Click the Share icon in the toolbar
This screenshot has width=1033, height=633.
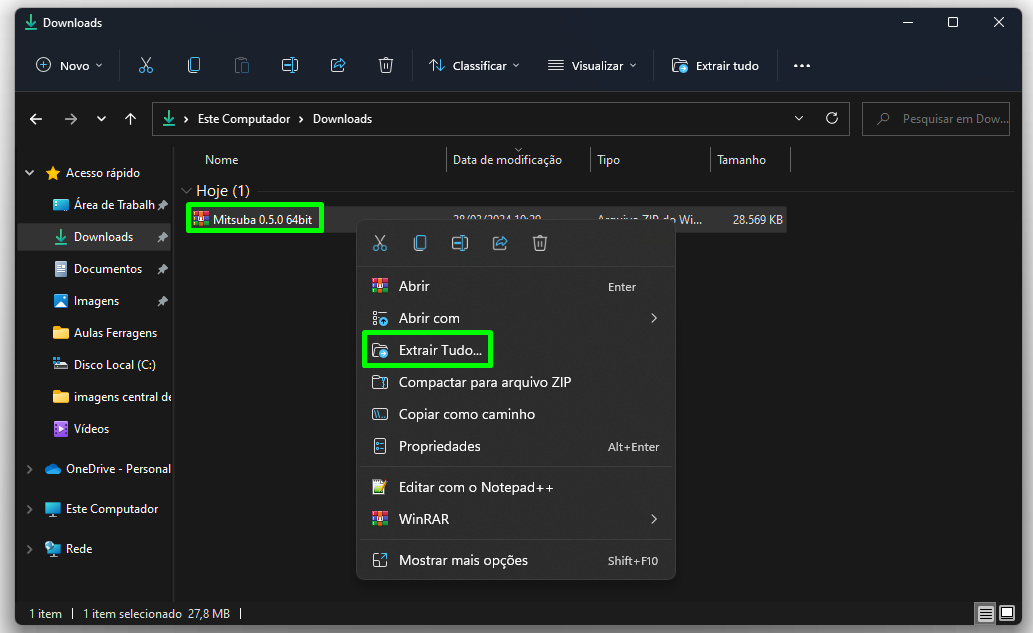(338, 65)
